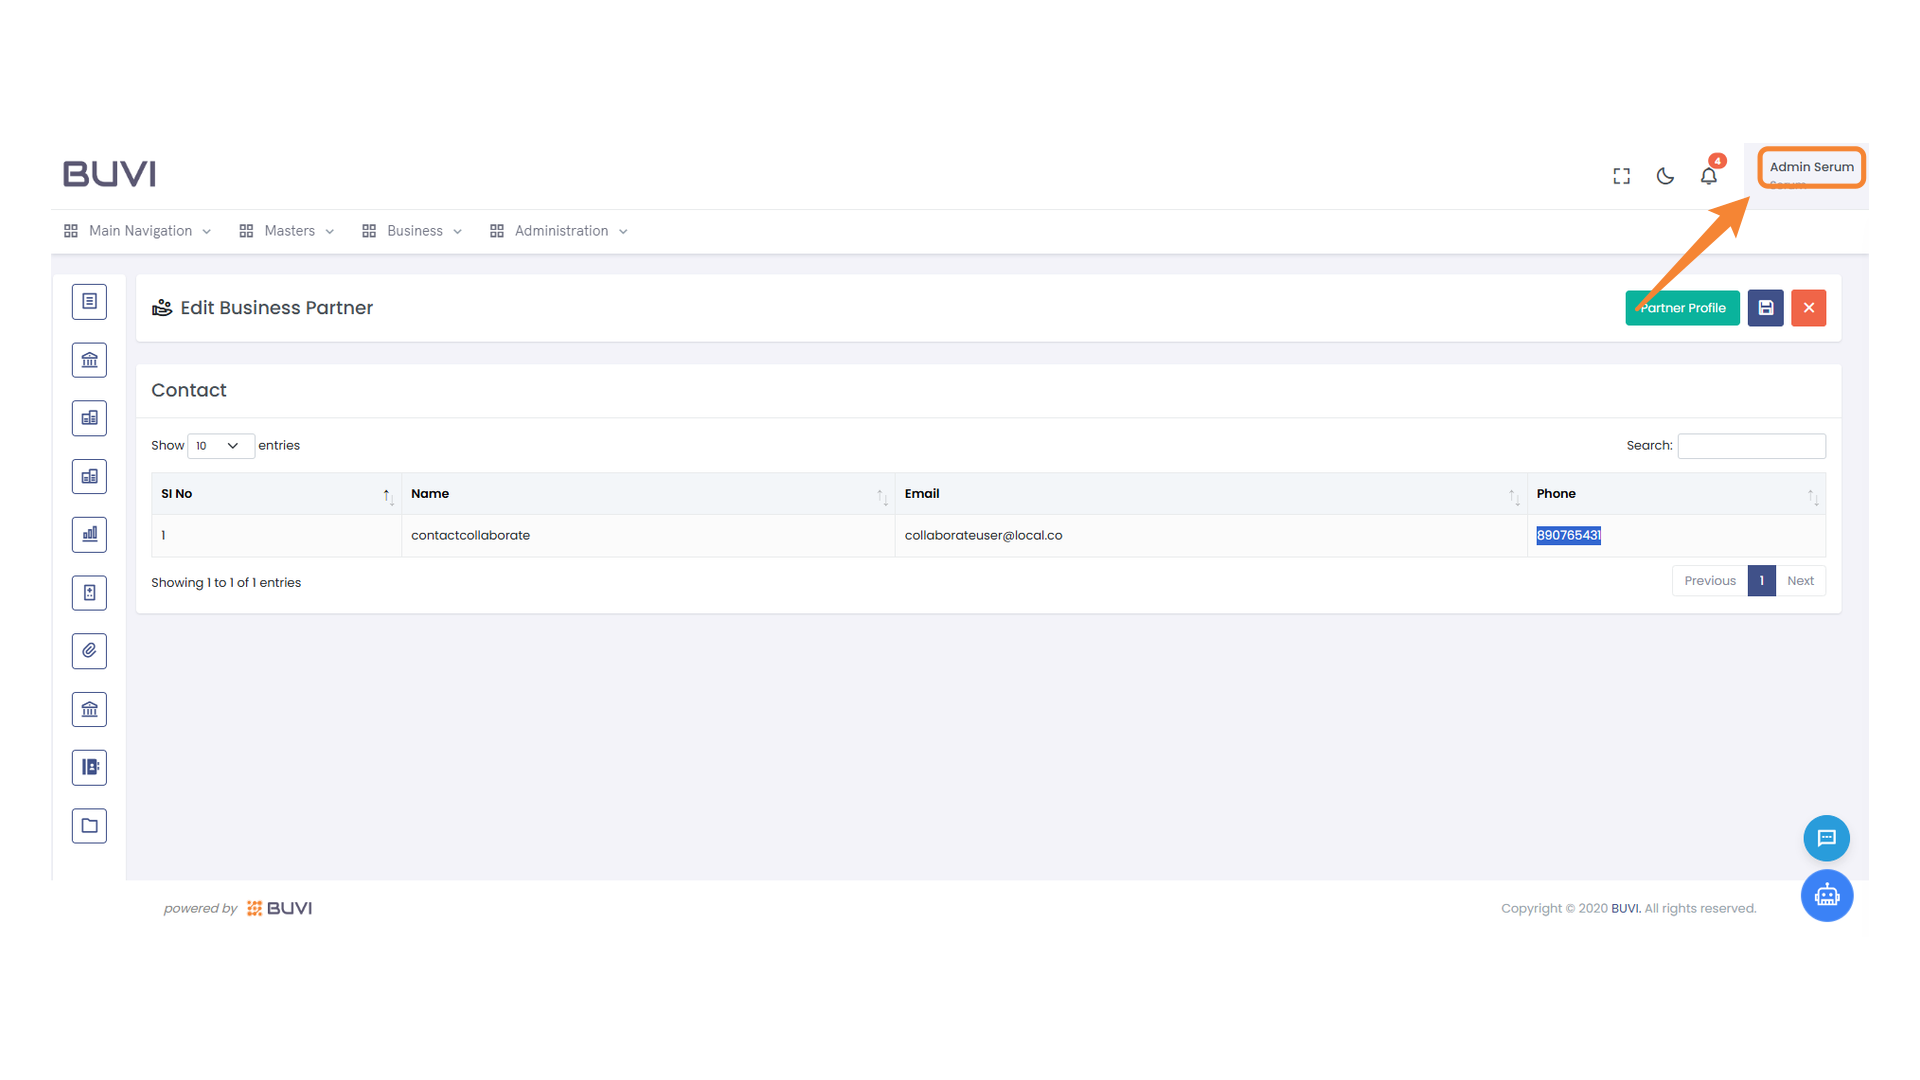
Task: Expand the Masters dropdown menu
Action: click(288, 230)
